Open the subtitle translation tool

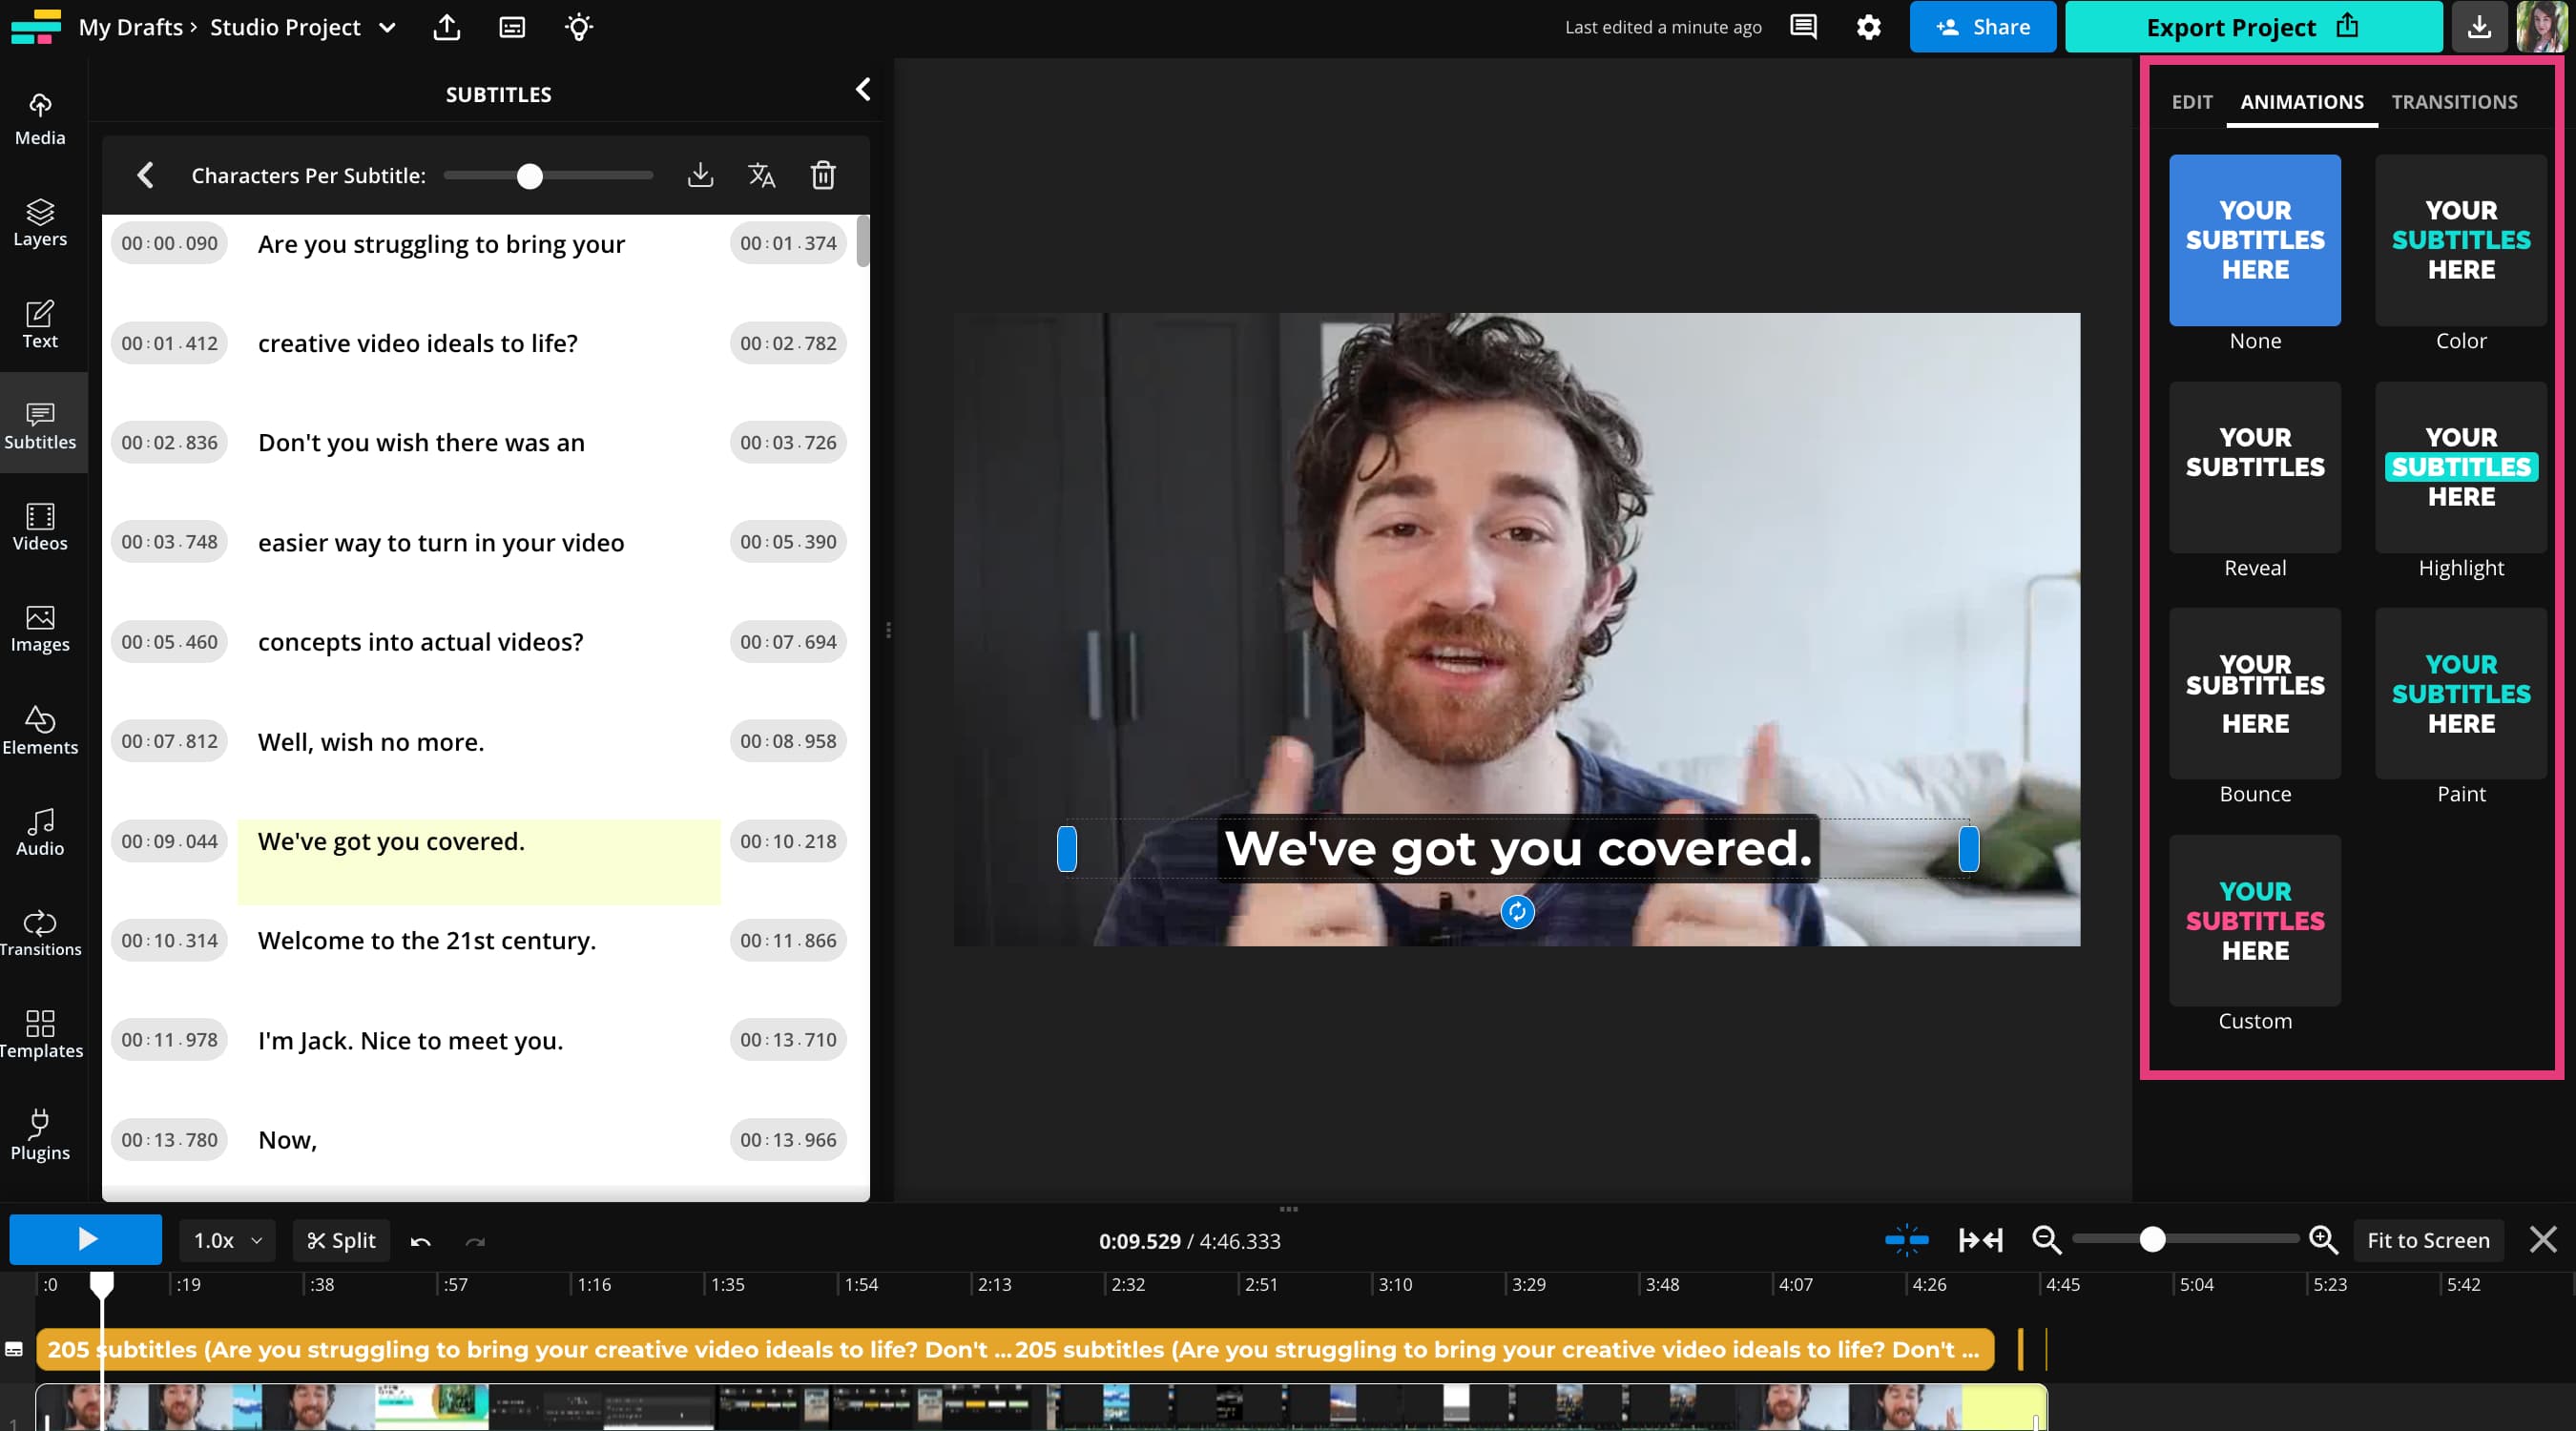click(x=762, y=175)
